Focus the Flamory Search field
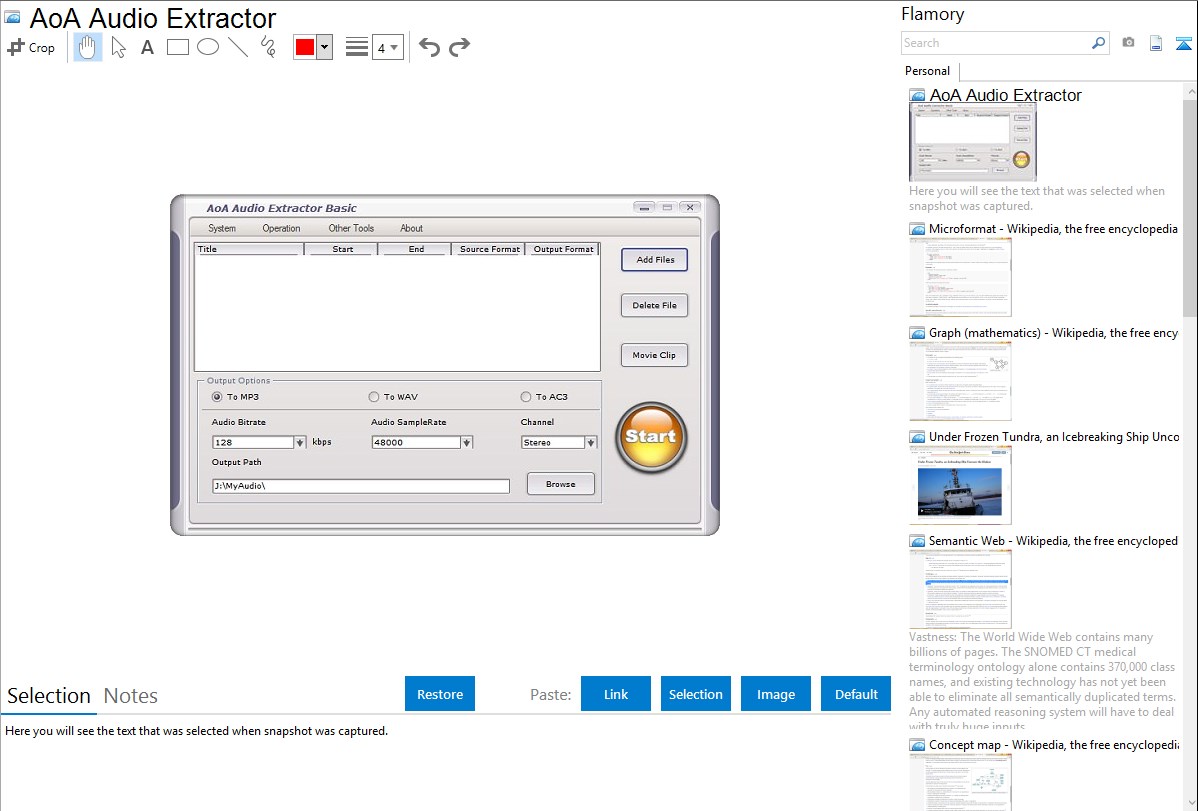Screen dimensions: 1198x811 (996, 43)
